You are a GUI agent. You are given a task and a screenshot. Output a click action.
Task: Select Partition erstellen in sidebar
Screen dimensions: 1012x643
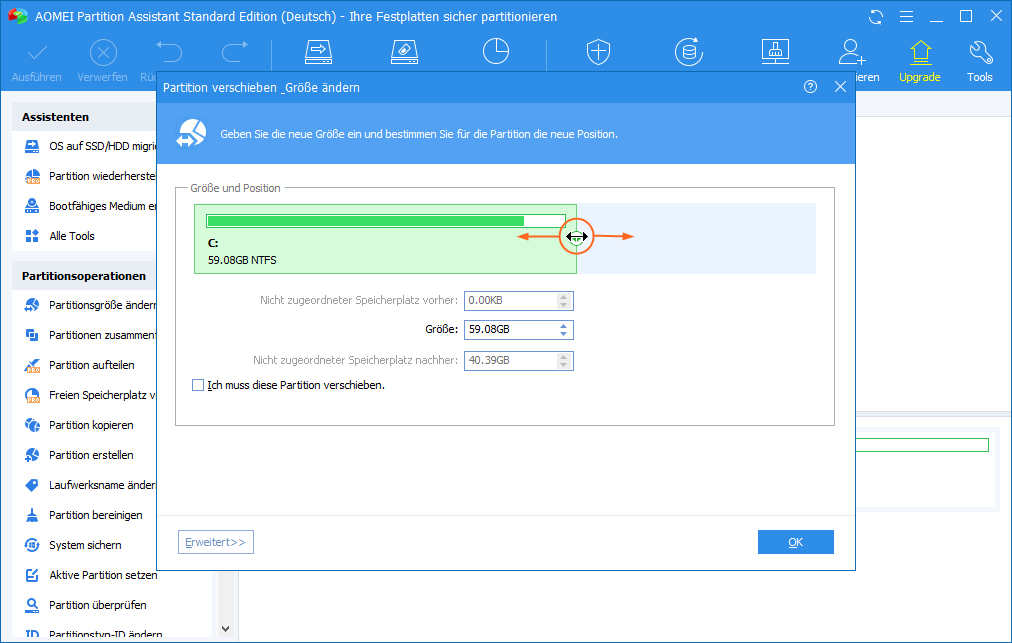[91, 455]
